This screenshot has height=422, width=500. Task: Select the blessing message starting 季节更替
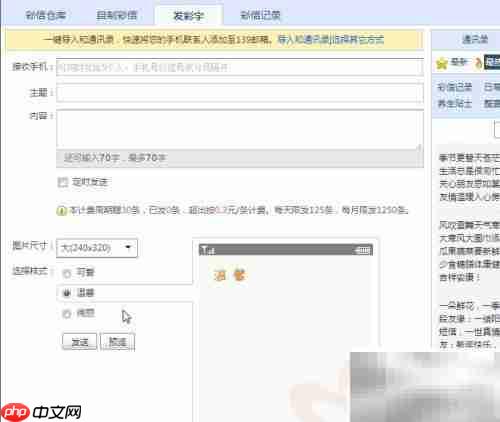(x=469, y=177)
